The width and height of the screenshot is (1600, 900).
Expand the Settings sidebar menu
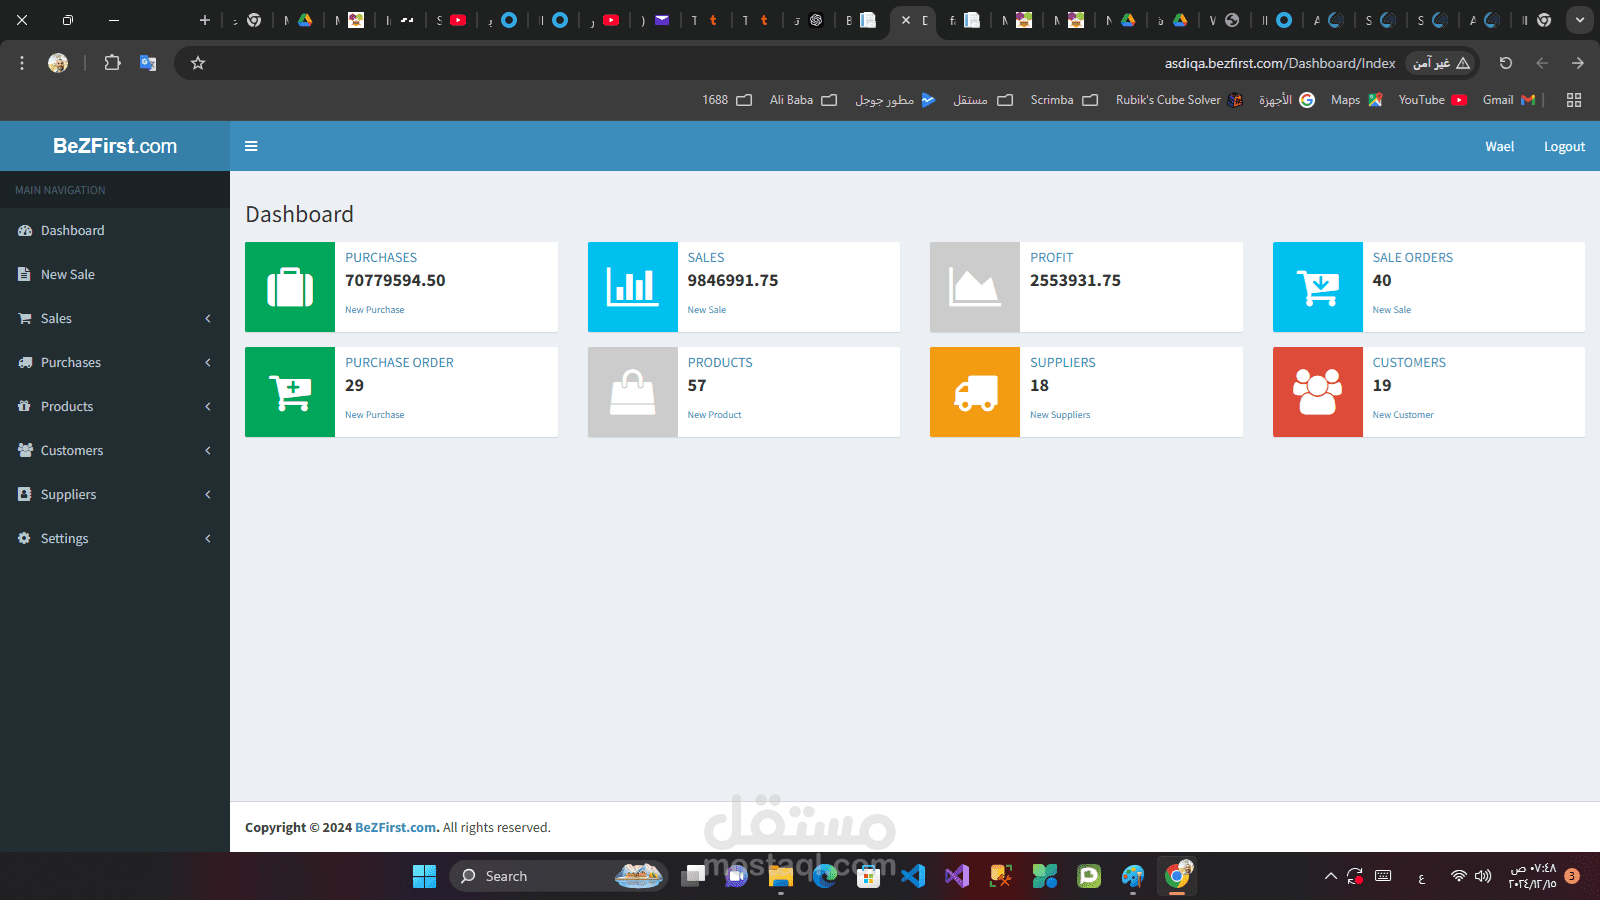click(115, 538)
